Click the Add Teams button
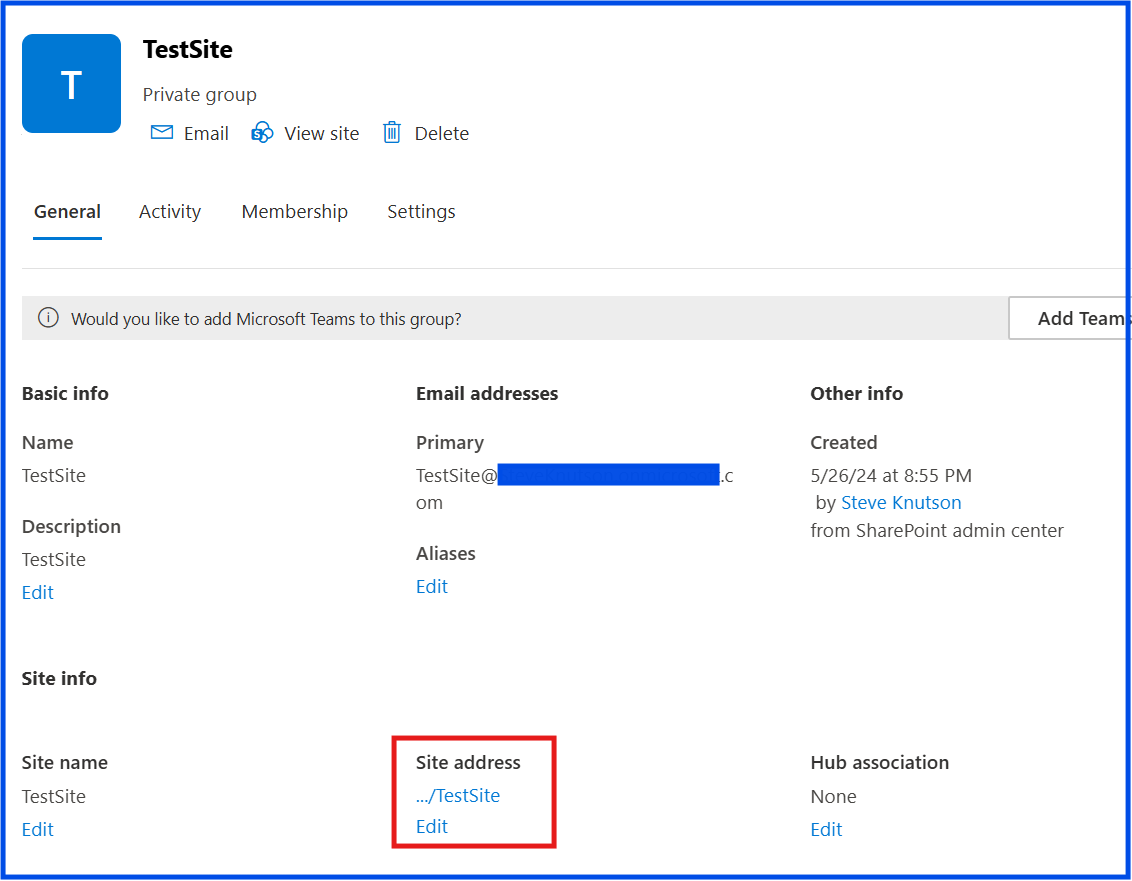The height and width of the screenshot is (881, 1132). [1069, 318]
